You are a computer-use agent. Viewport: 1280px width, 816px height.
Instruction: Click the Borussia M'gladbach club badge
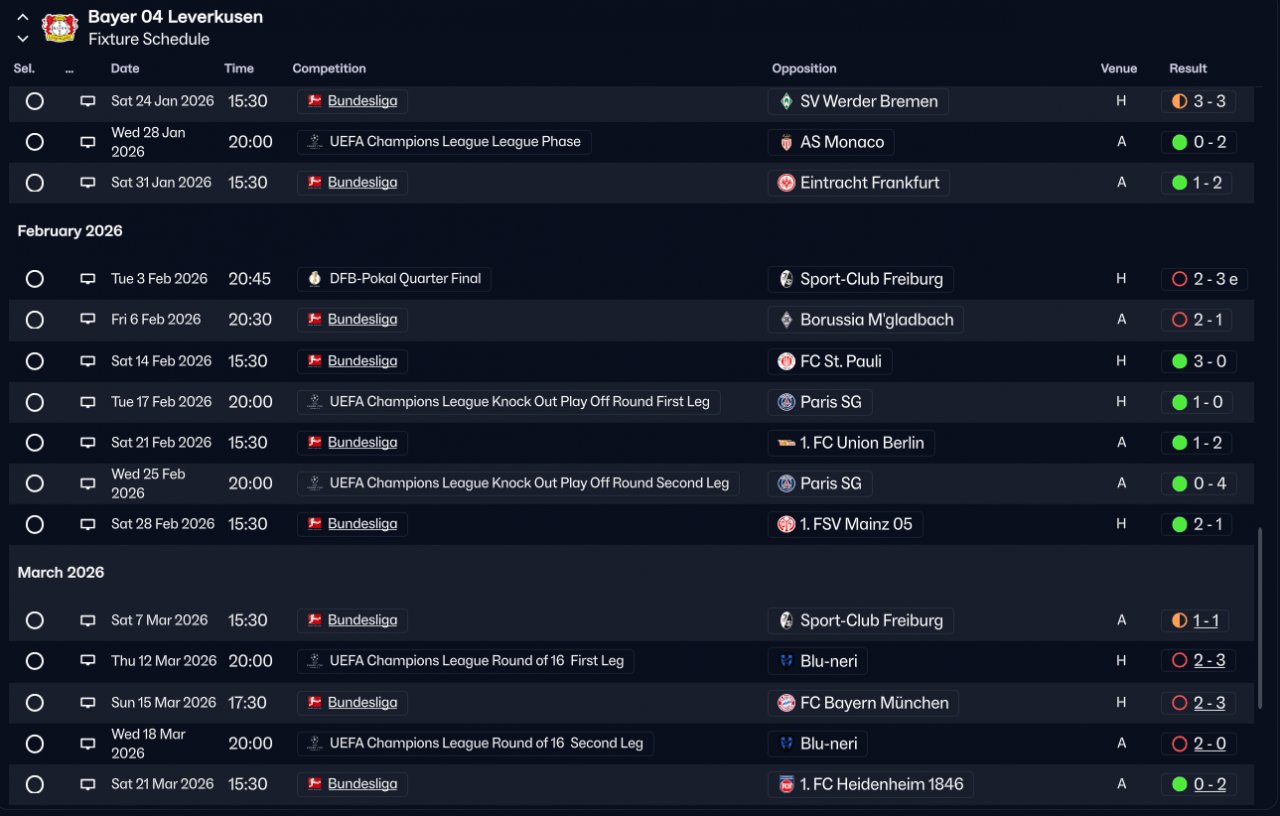click(787, 320)
